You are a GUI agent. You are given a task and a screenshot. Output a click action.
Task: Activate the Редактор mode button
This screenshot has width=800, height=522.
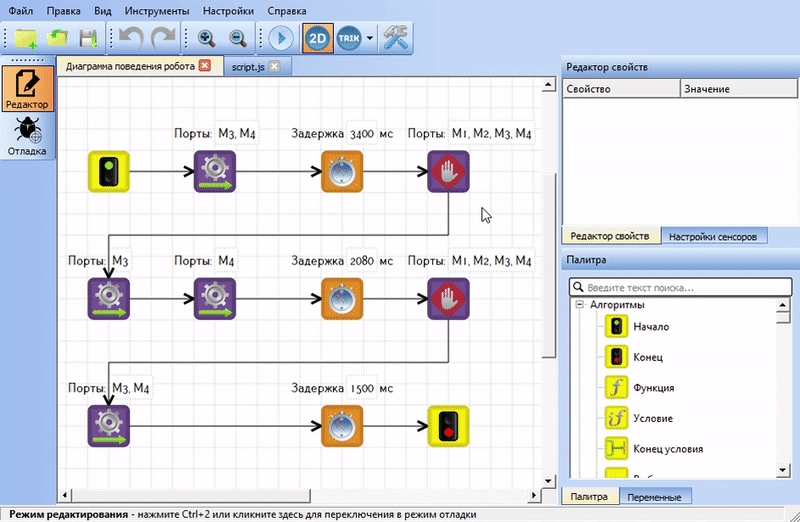[x=27, y=87]
